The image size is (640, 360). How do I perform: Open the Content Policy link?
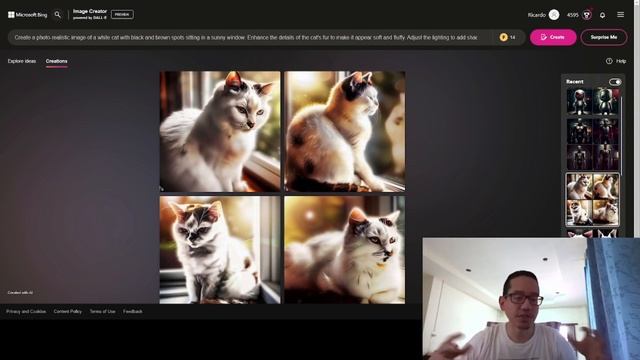(x=68, y=311)
